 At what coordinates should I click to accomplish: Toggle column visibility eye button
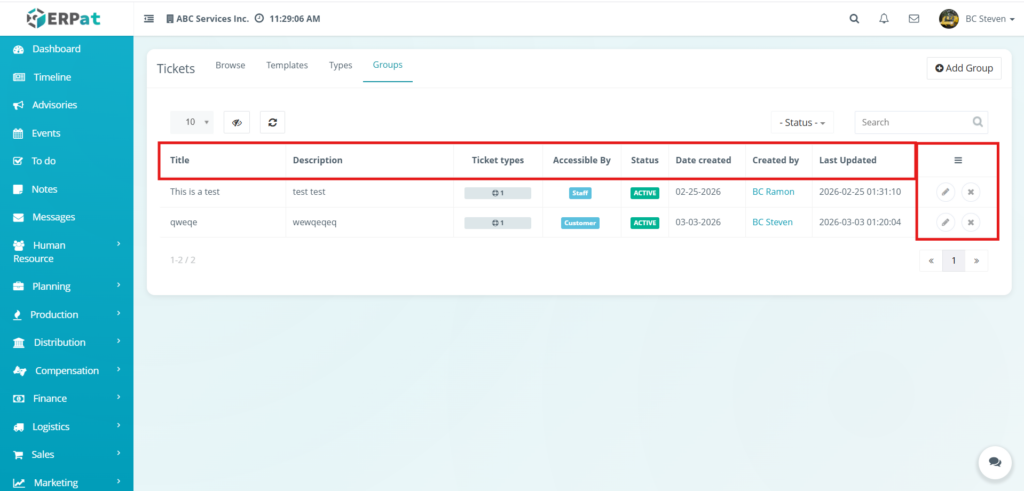pyautogui.click(x=237, y=122)
